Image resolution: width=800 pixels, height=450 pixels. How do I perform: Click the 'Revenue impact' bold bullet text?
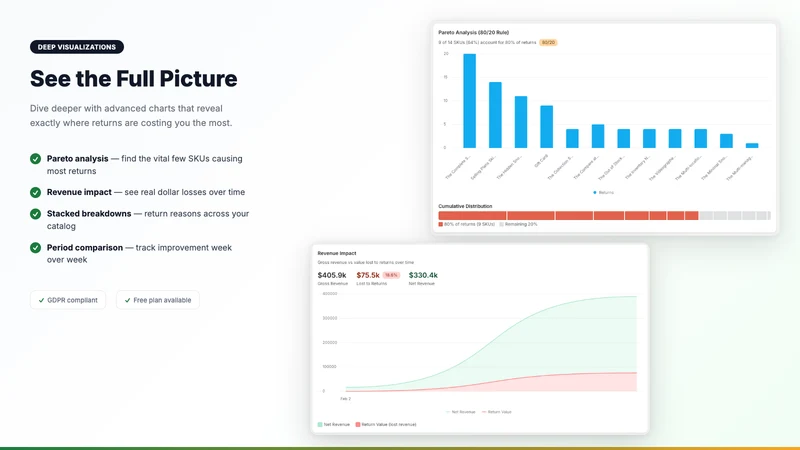[x=79, y=192]
